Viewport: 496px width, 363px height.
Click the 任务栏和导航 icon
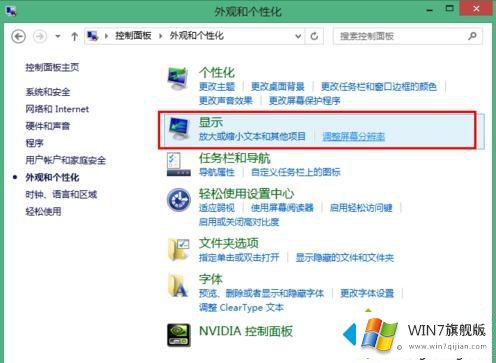tap(179, 164)
